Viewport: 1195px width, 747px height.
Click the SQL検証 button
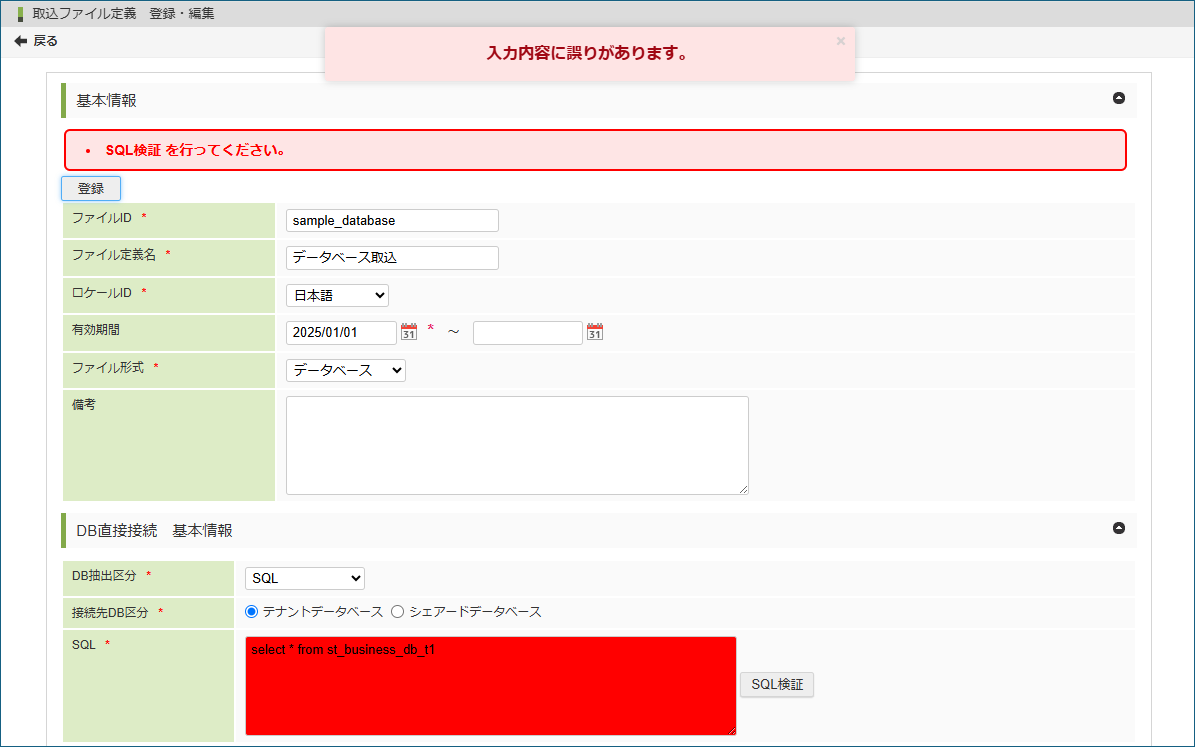pos(777,684)
